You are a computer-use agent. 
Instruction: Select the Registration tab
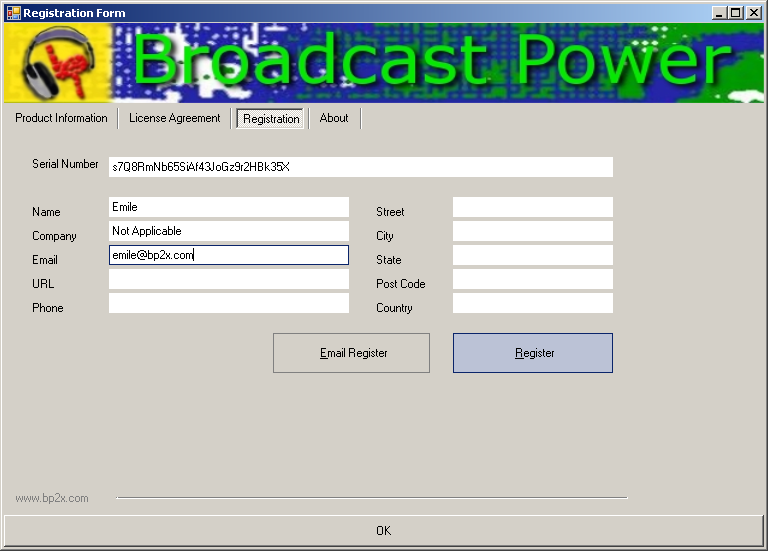[x=271, y=119]
